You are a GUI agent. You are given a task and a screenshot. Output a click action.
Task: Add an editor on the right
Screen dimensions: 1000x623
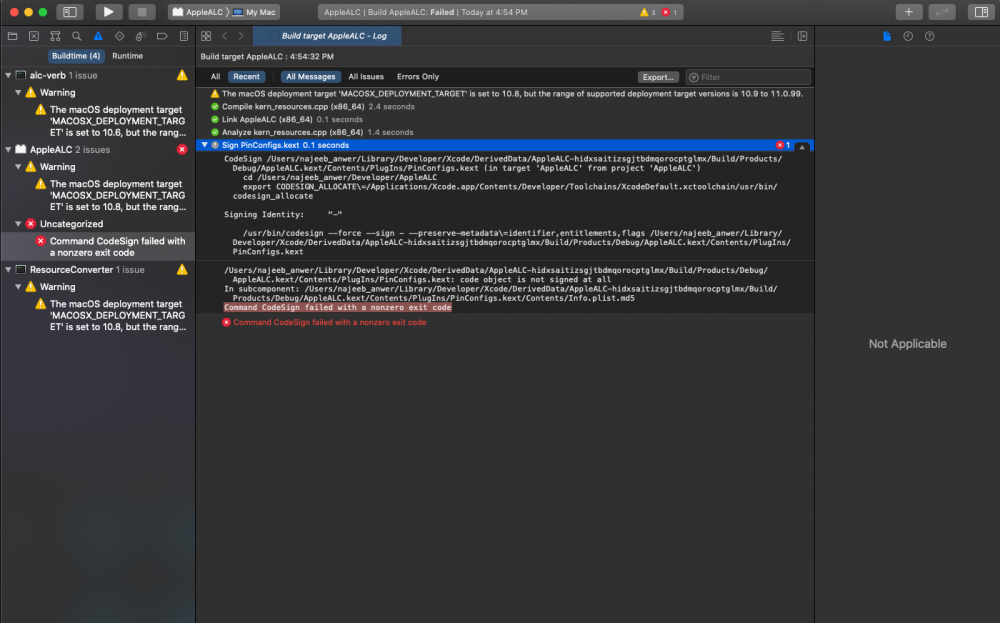pos(802,36)
